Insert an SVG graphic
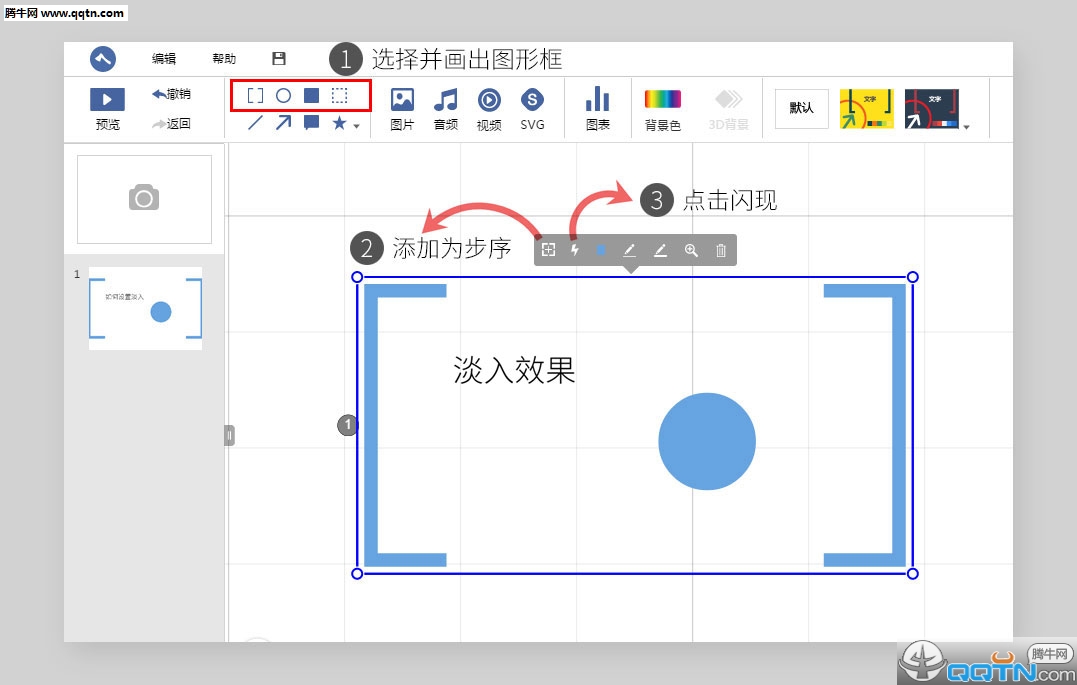1077x685 pixels. 532,108
